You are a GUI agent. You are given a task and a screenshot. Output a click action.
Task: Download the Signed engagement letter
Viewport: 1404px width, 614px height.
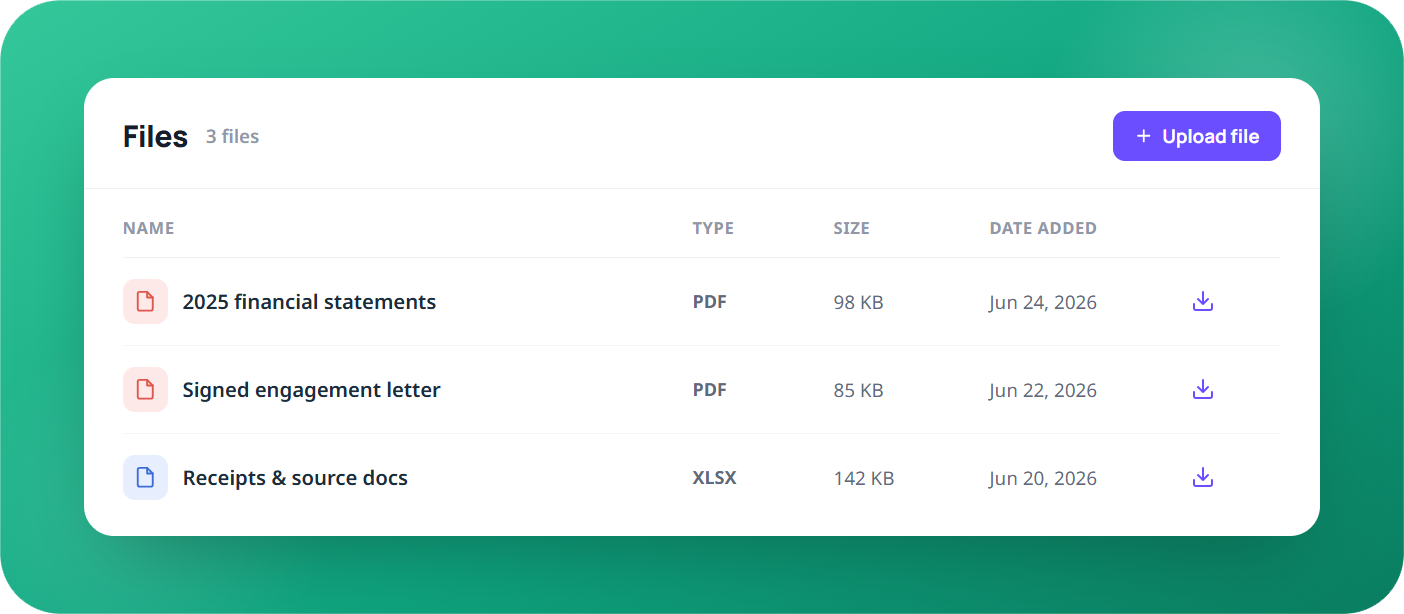[x=1203, y=389]
